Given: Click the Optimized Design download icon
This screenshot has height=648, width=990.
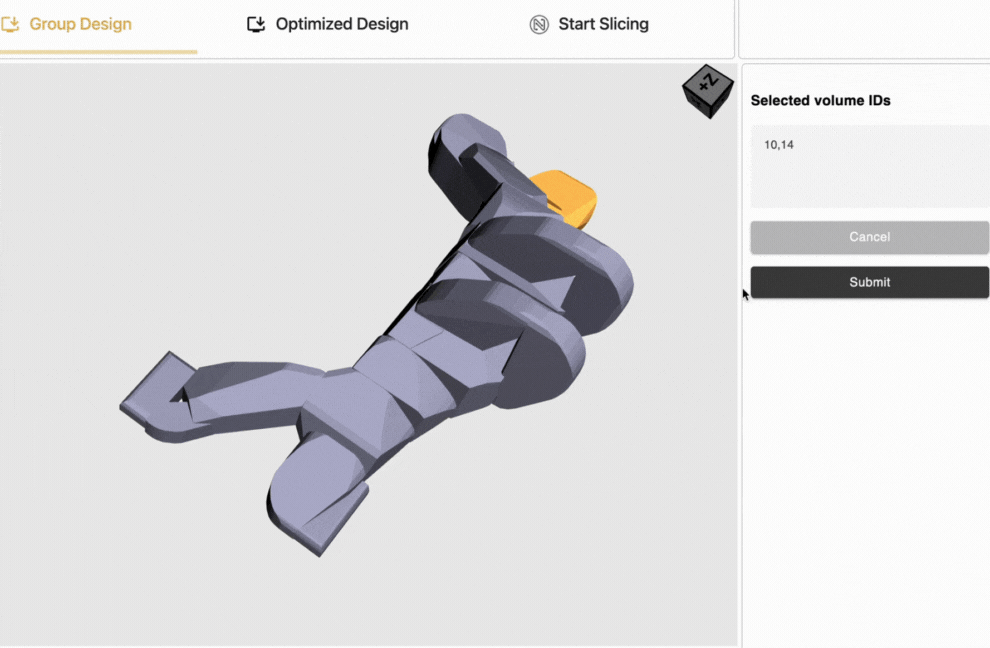Looking at the screenshot, I should 256,24.
